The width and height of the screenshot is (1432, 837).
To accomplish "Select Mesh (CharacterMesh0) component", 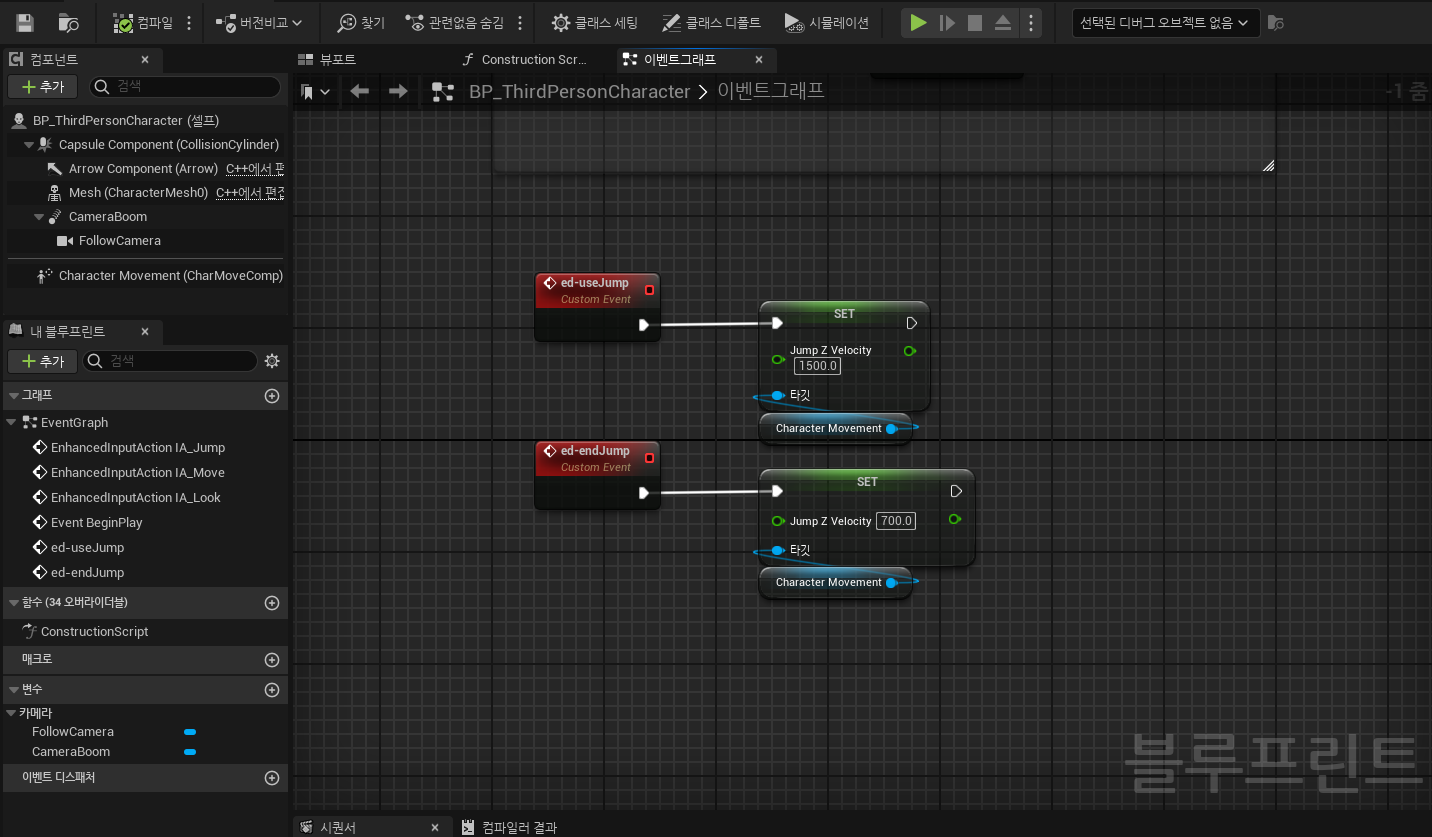I will tap(138, 193).
